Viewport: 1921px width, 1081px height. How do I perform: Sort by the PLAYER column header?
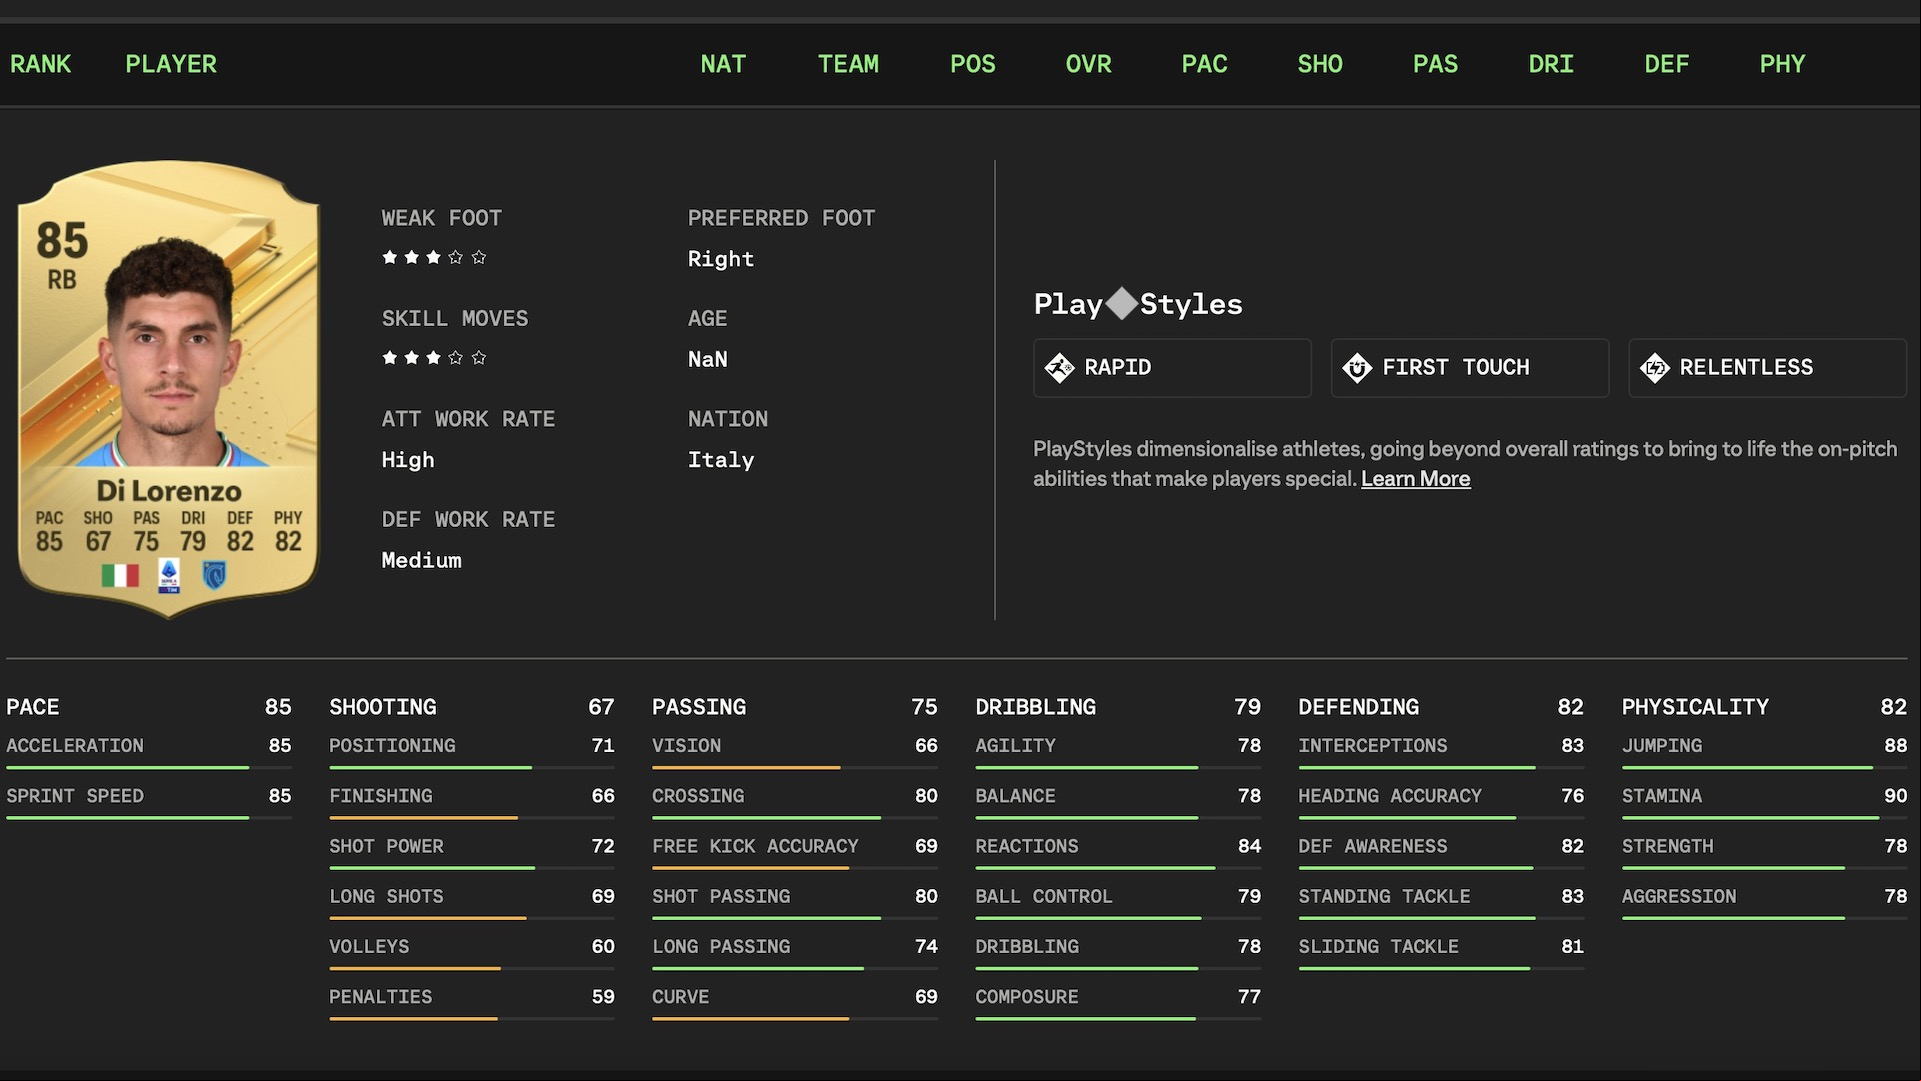171,64
